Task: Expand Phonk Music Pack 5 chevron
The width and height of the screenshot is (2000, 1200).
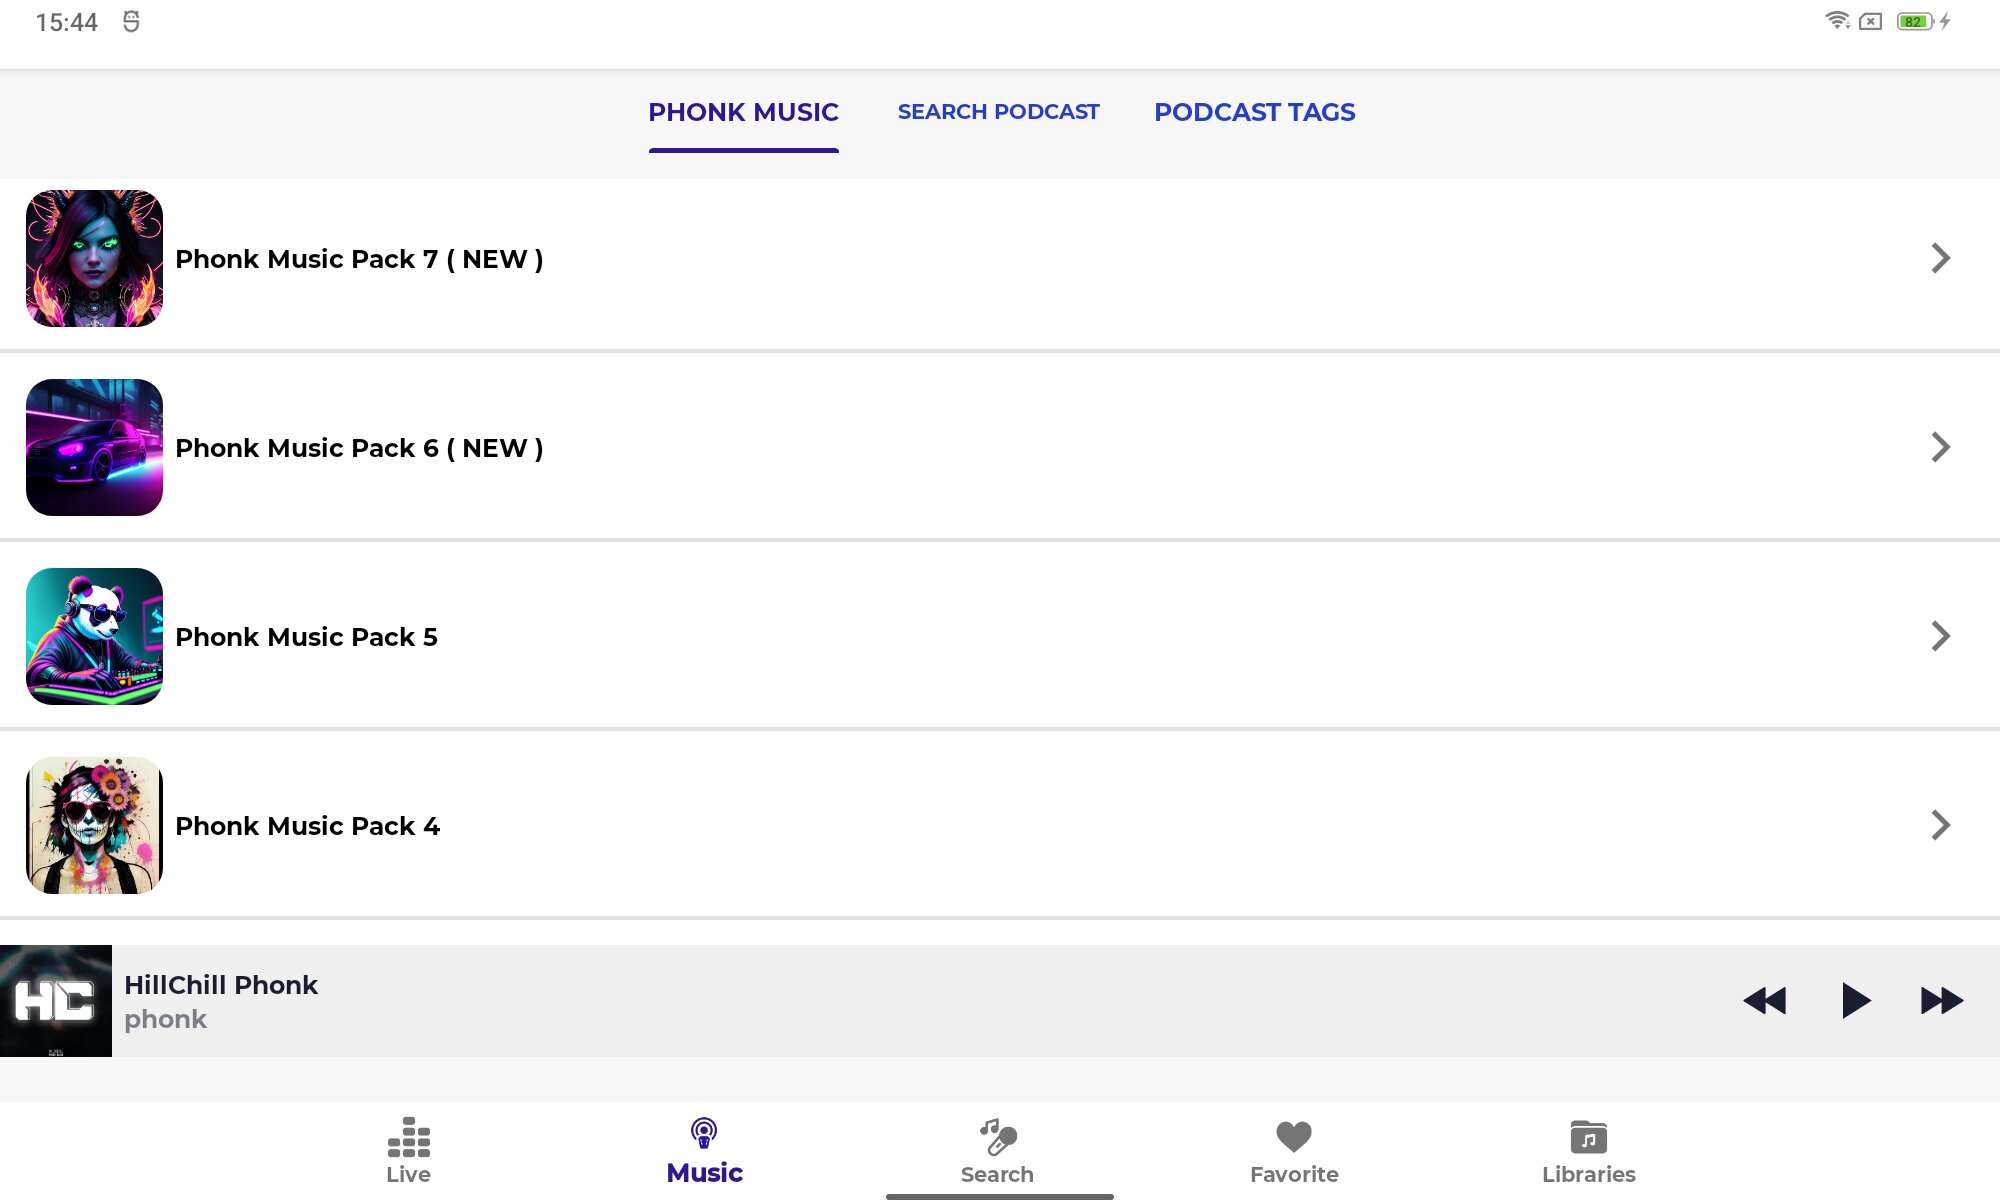Action: click(1940, 636)
